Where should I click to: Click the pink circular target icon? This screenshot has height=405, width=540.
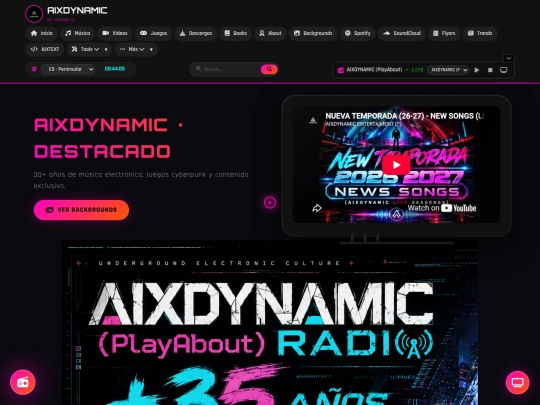coord(270,202)
